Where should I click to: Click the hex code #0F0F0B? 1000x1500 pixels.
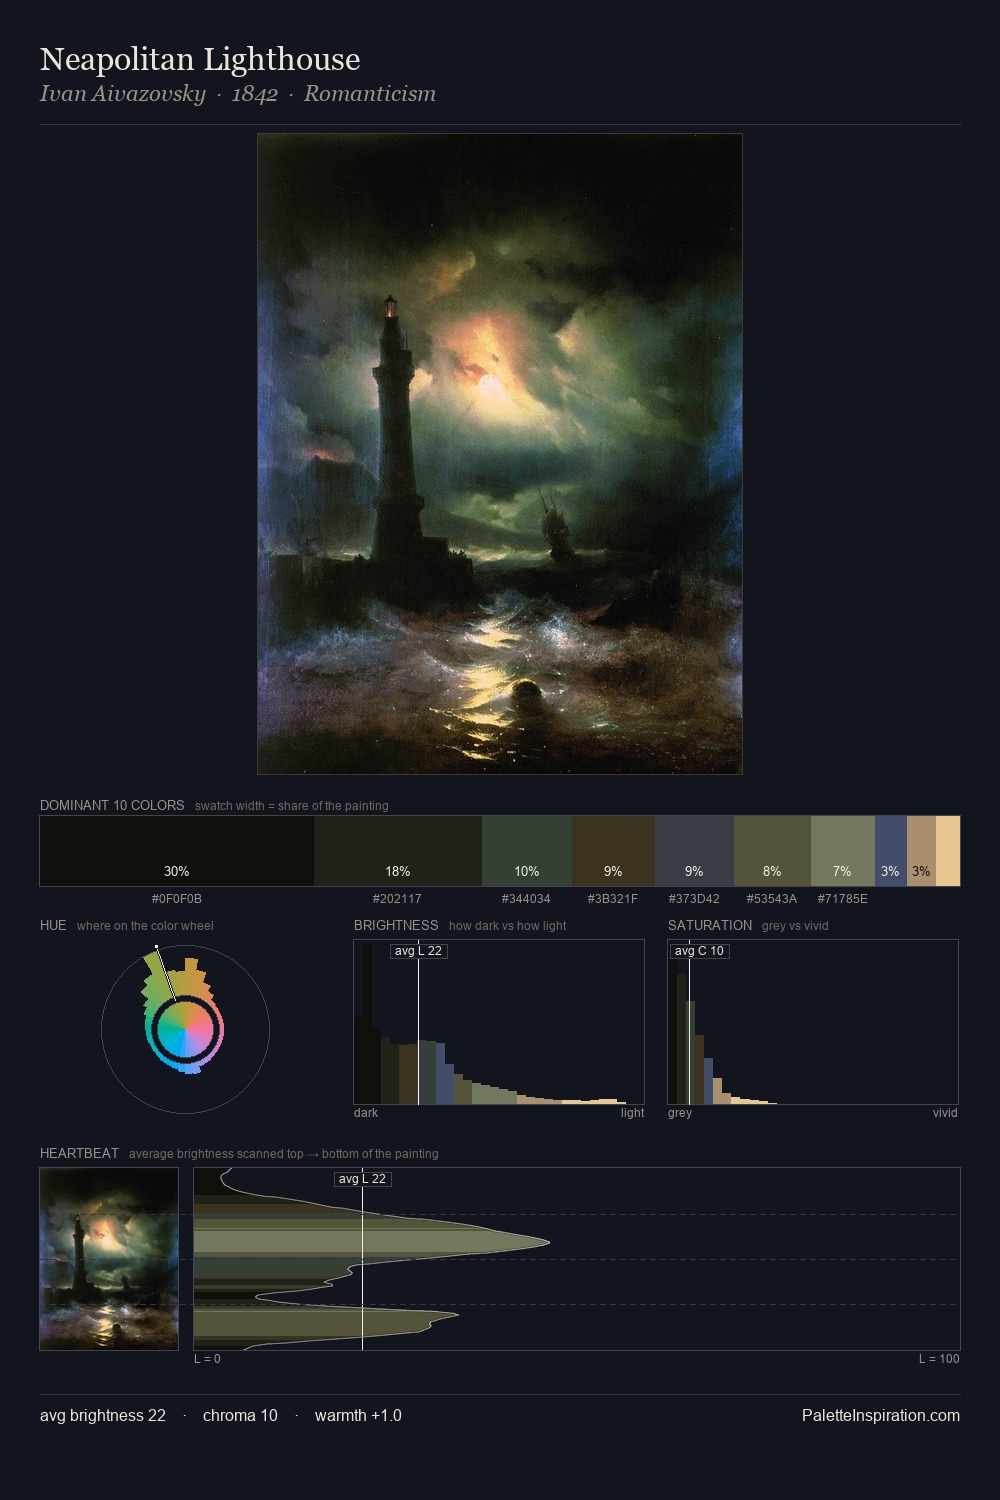pyautogui.click(x=177, y=899)
